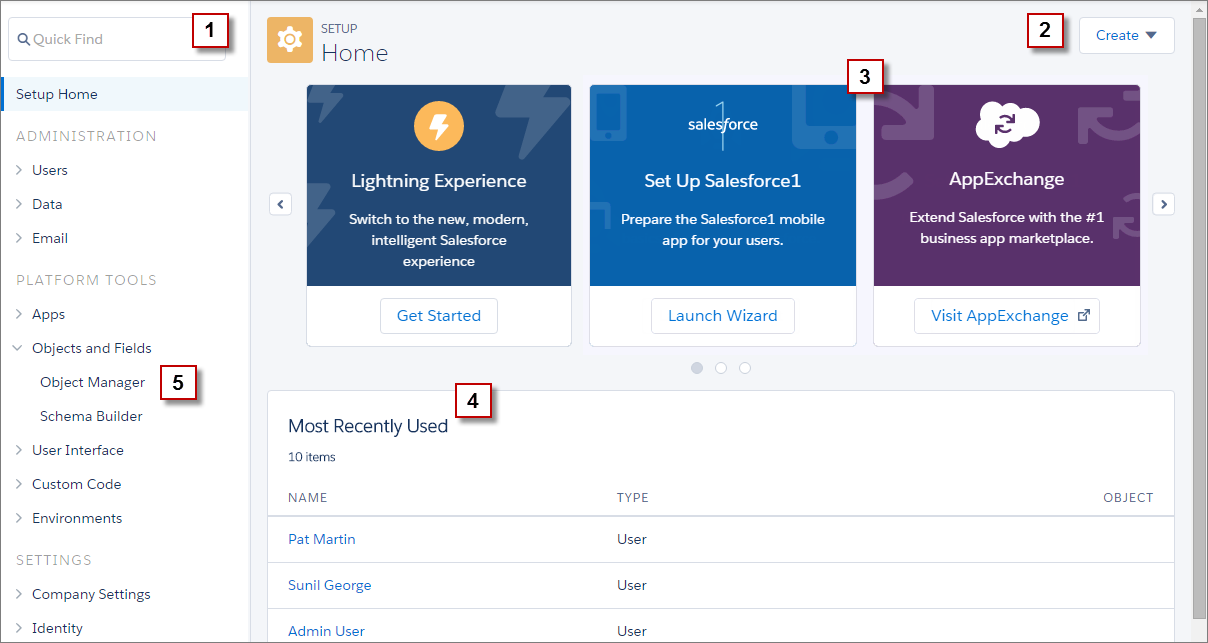
Task: Click the Visit AppExchange button
Action: [1007, 316]
